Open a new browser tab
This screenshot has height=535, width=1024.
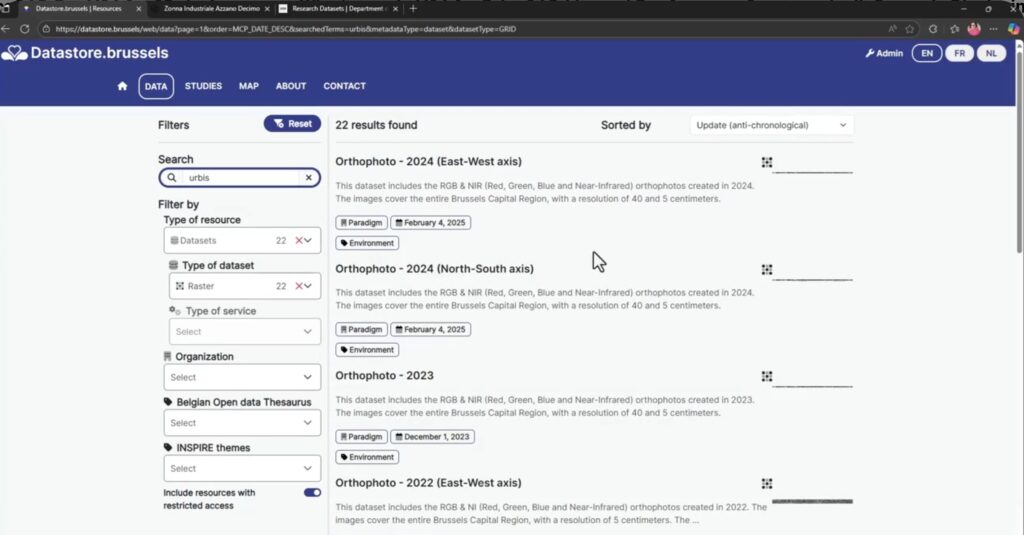tap(413, 8)
